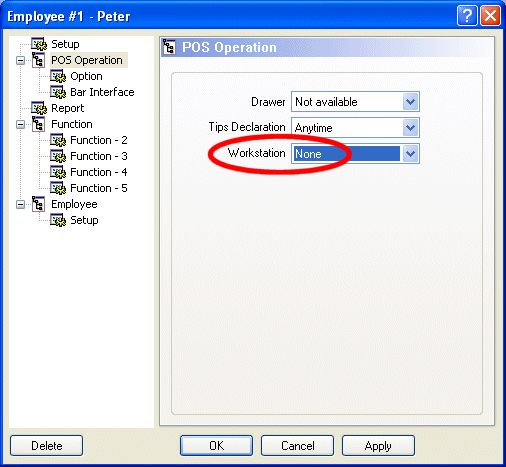Collapse the Function tree node
This screenshot has height=467, width=506.
click(x=21, y=125)
